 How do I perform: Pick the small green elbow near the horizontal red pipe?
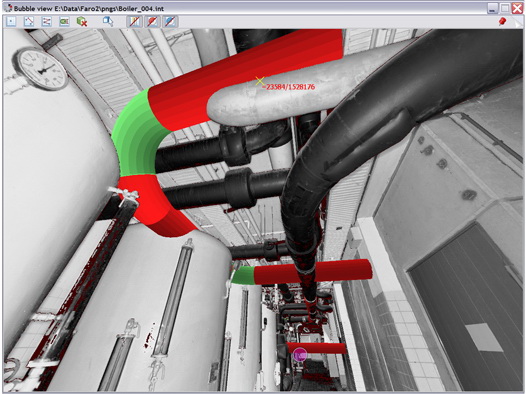pyautogui.click(x=243, y=275)
